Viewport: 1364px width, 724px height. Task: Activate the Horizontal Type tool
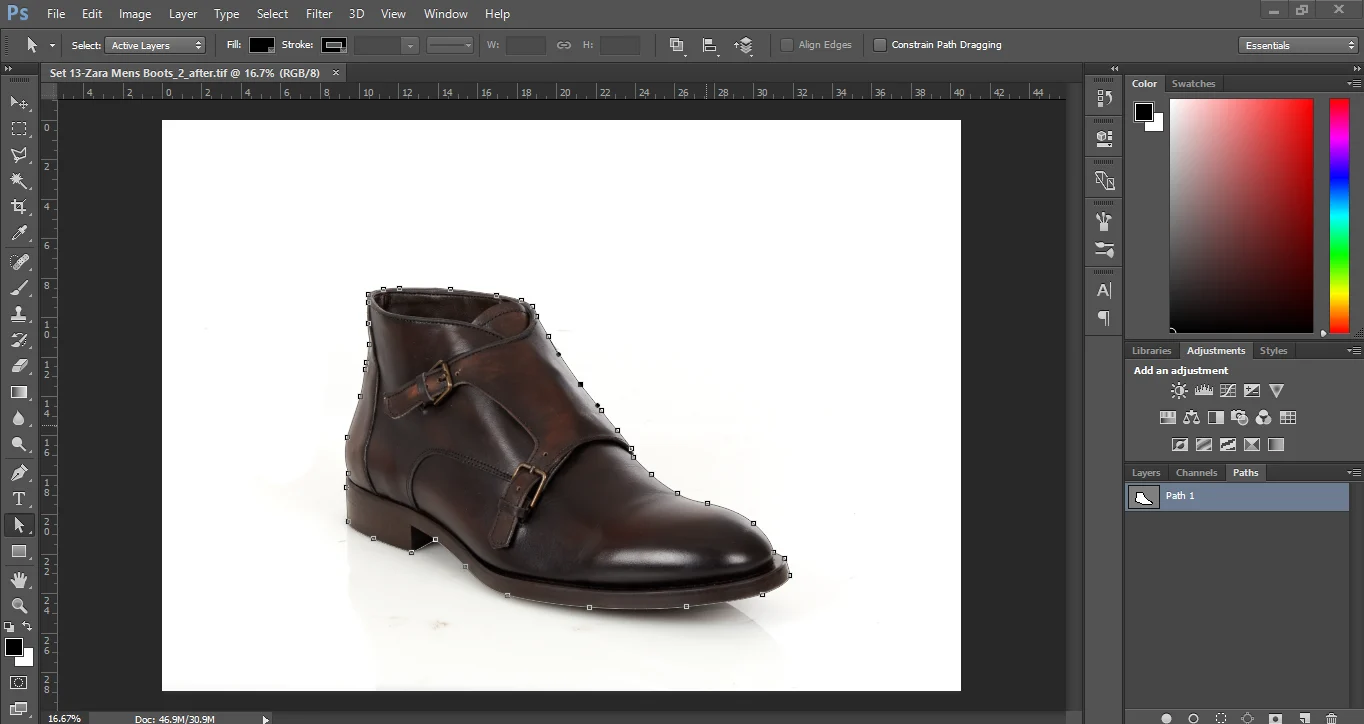(19, 498)
